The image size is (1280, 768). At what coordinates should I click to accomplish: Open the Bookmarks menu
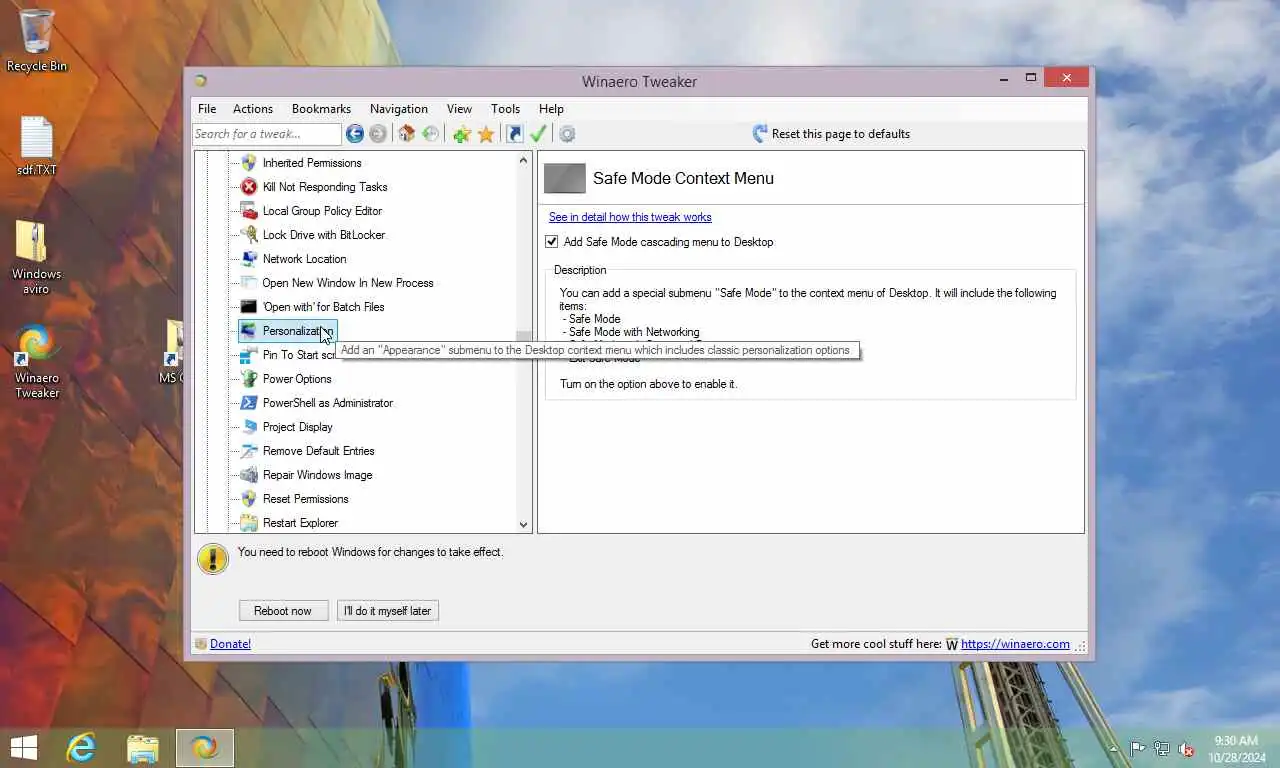pyautogui.click(x=321, y=109)
